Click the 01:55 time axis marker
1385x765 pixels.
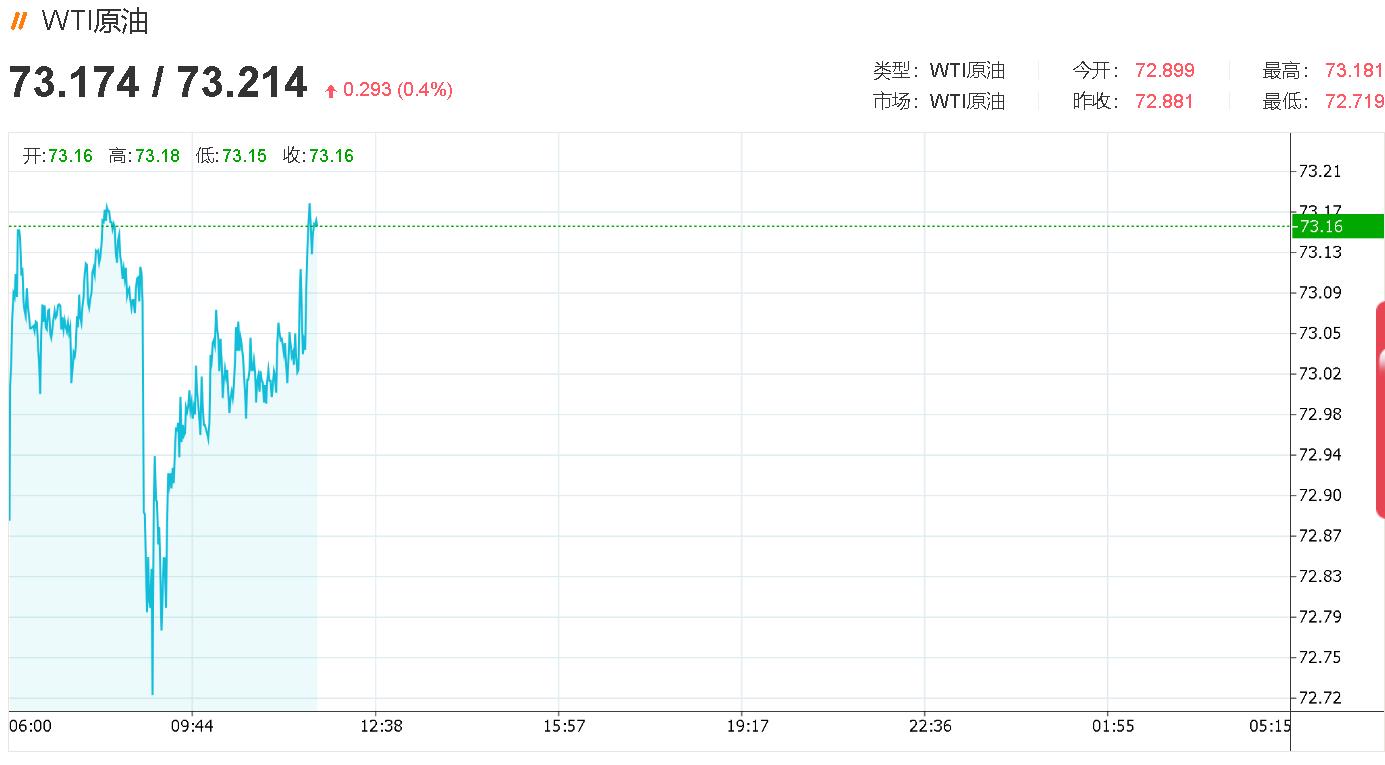pyautogui.click(x=1113, y=726)
